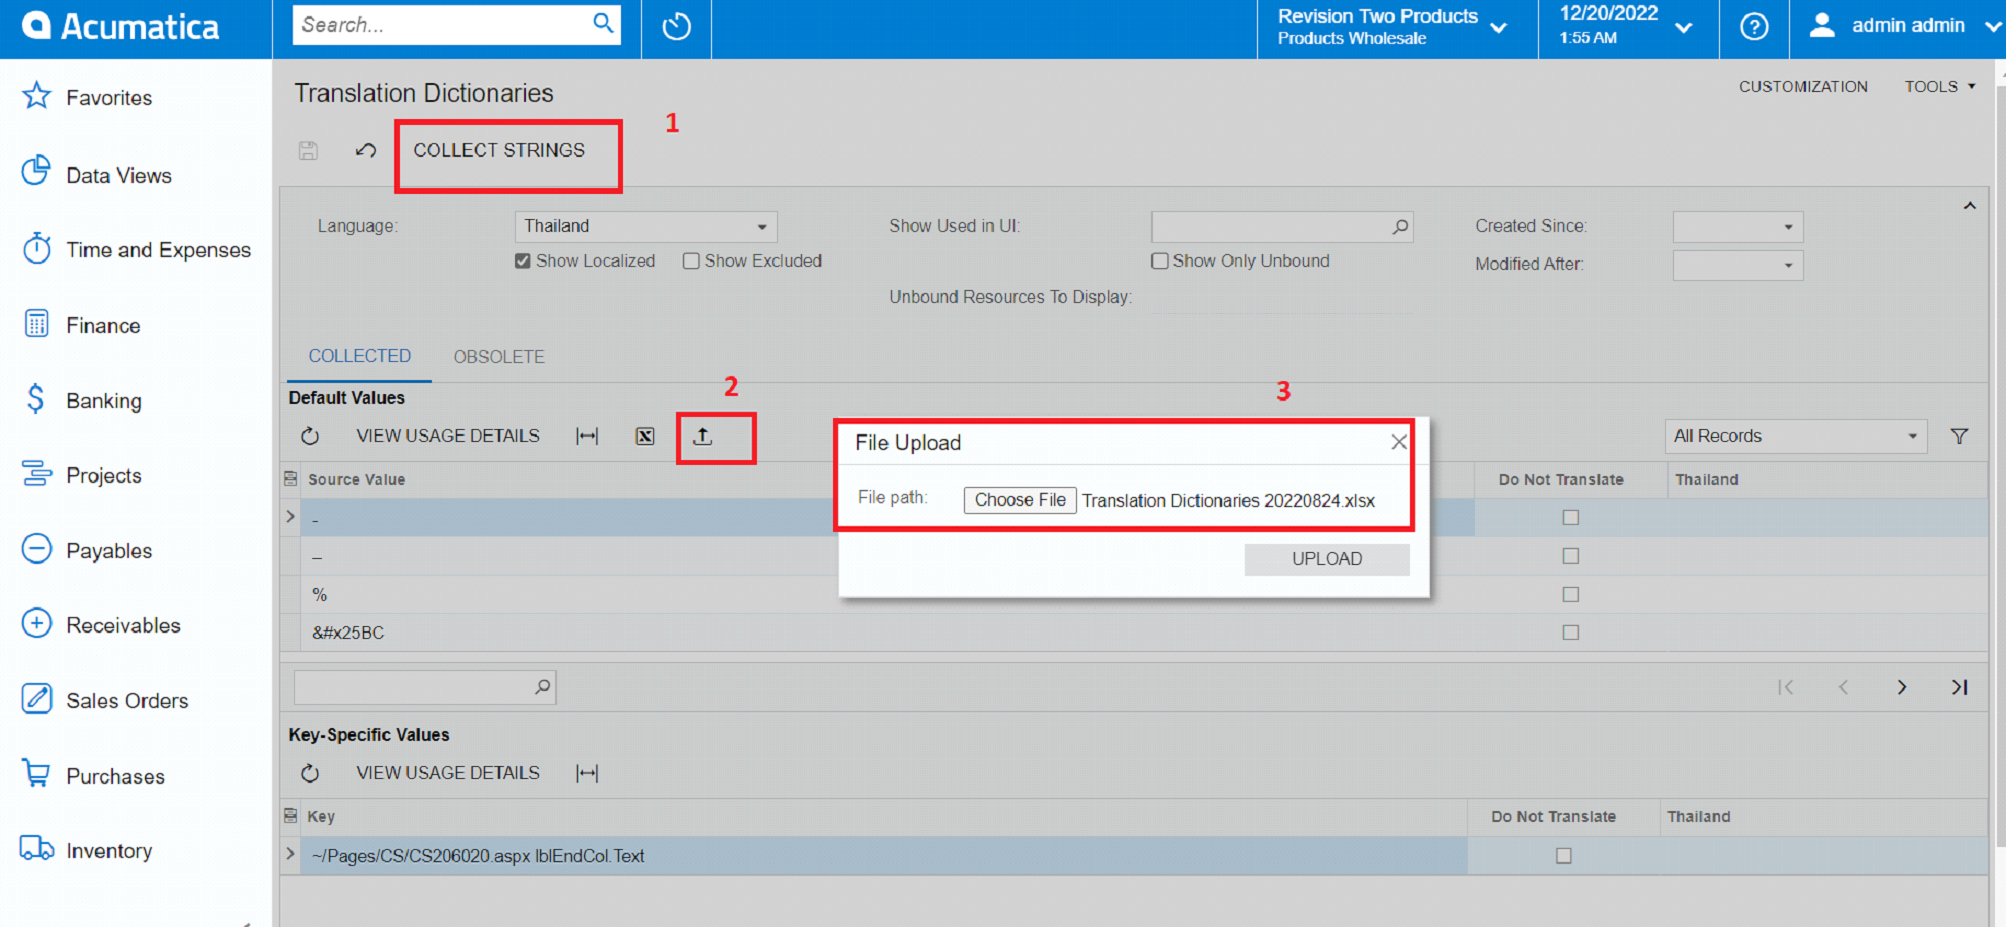Open the Help question mark icon
Screen dimensions: 2006x927
pos(1754,26)
